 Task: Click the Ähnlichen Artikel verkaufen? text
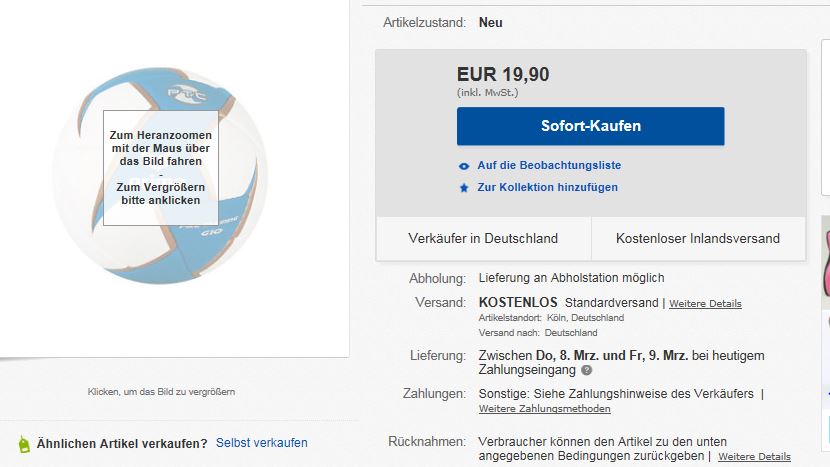point(122,444)
